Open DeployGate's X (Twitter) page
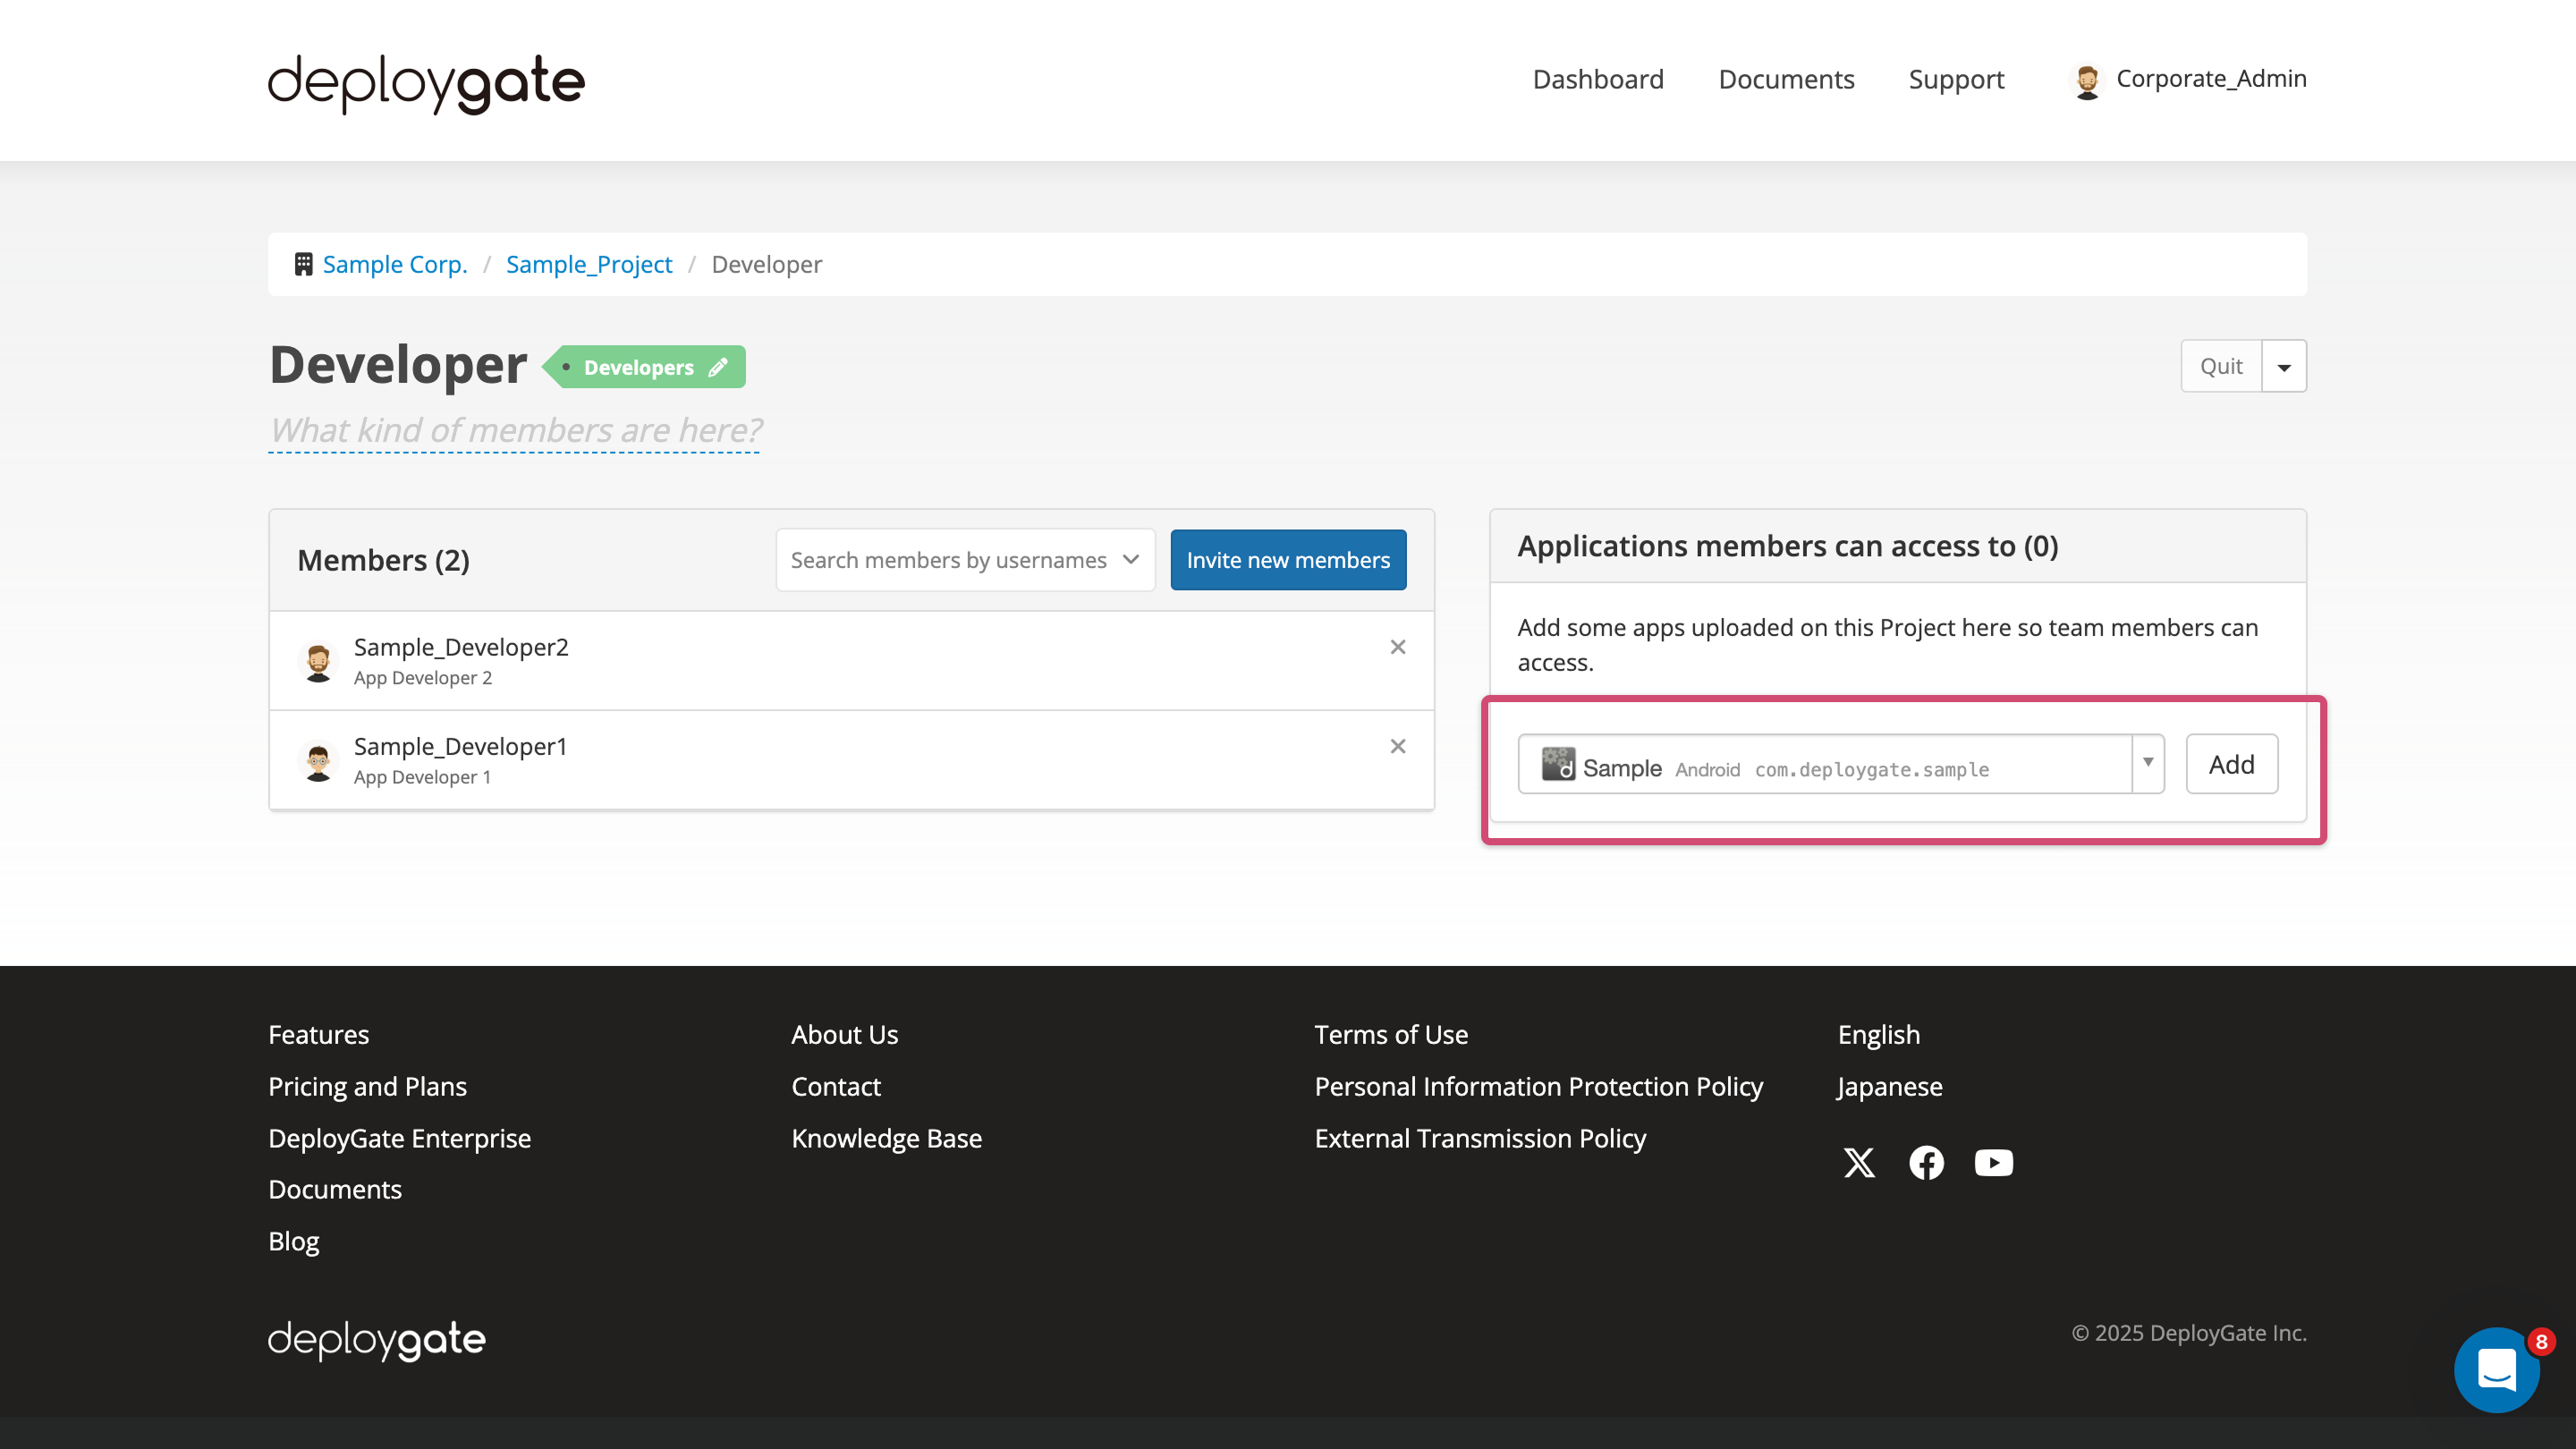 [1859, 1162]
